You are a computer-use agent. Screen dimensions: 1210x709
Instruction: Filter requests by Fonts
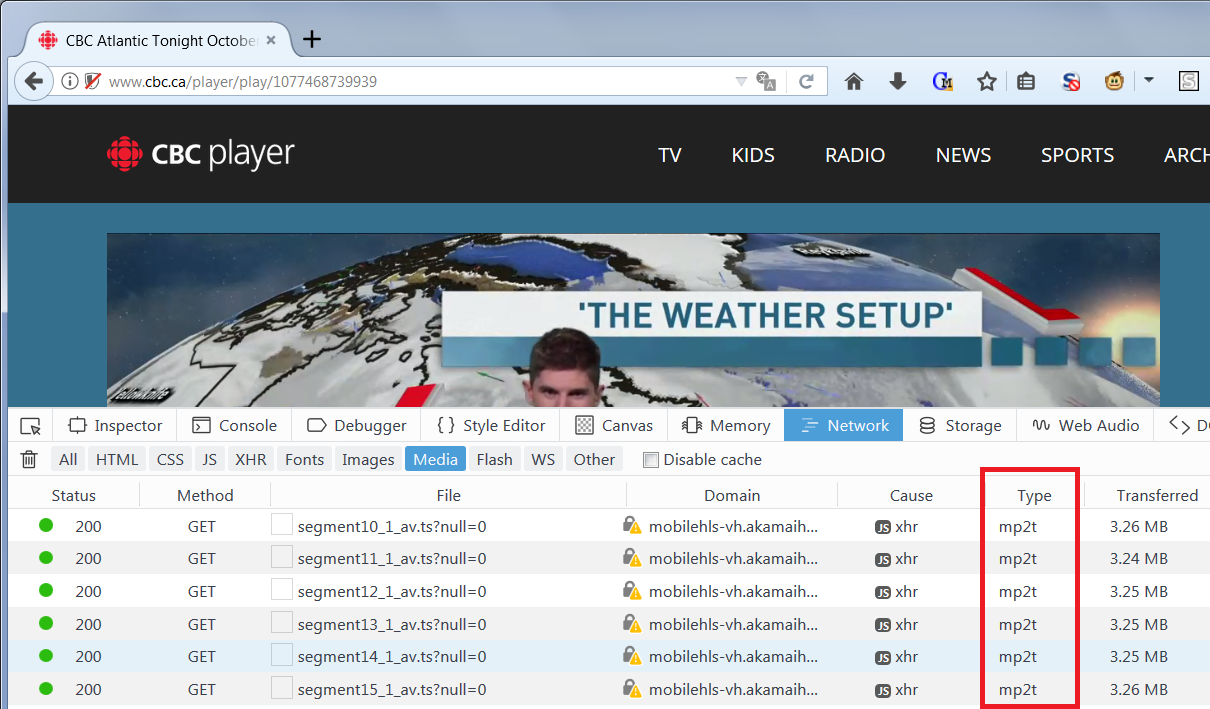[304, 460]
